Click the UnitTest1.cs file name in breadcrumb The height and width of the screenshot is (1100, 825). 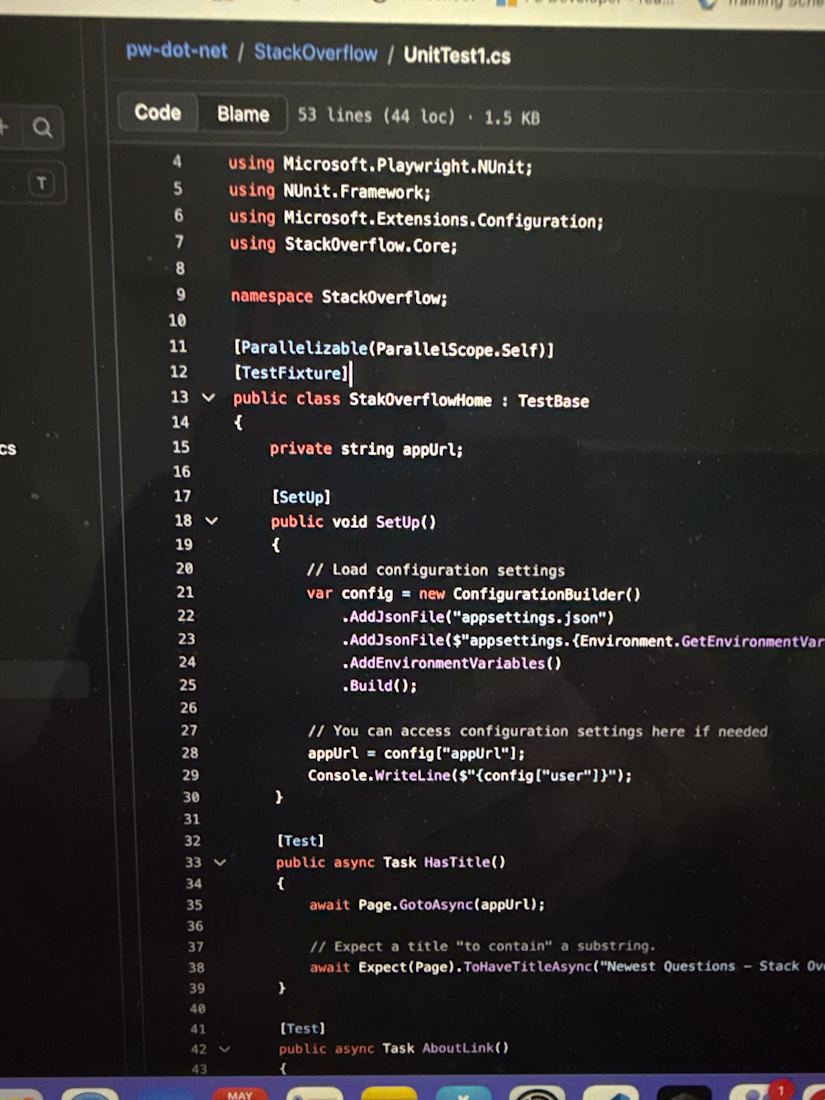[457, 55]
